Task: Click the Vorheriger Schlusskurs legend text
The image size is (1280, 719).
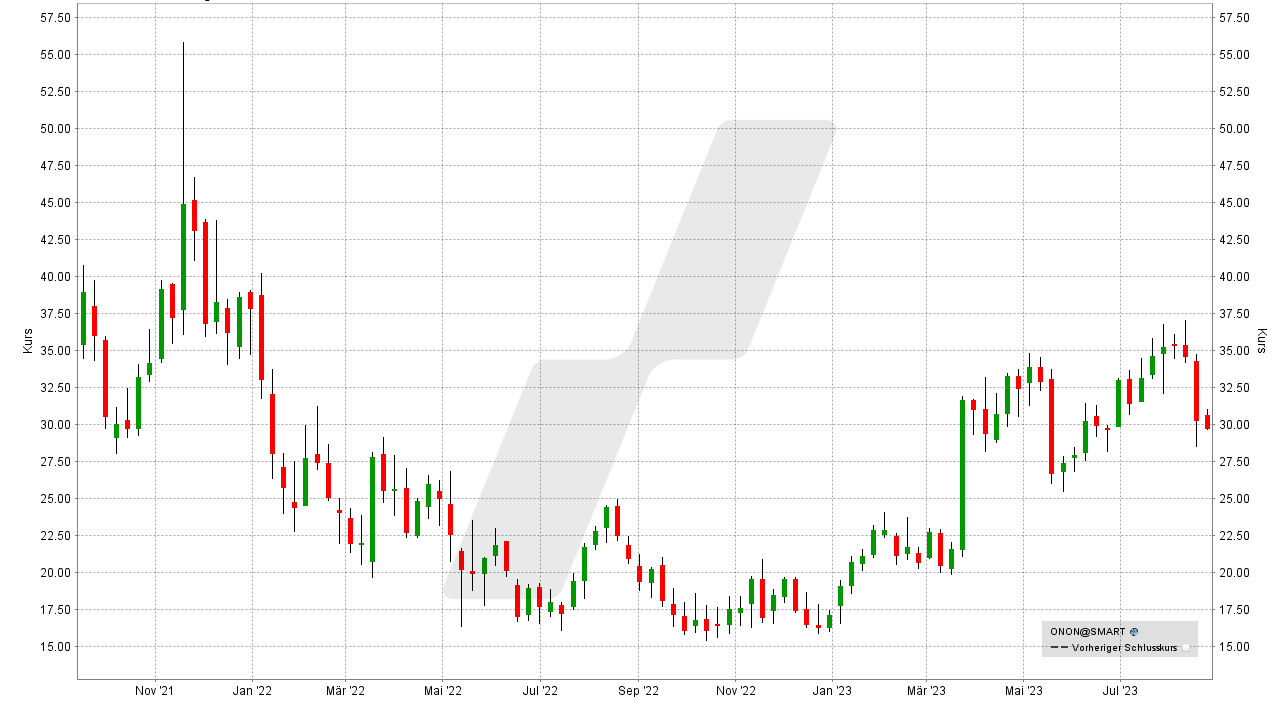Action: (x=1125, y=648)
